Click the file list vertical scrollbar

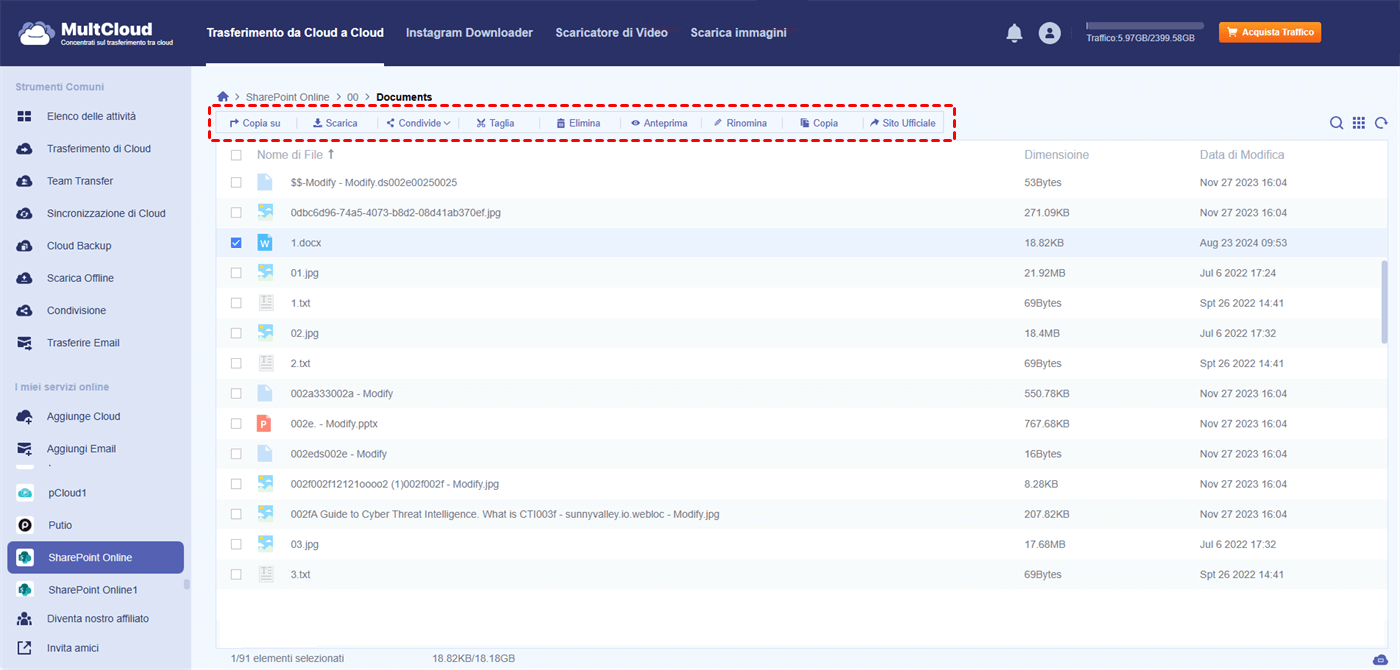click(1385, 302)
